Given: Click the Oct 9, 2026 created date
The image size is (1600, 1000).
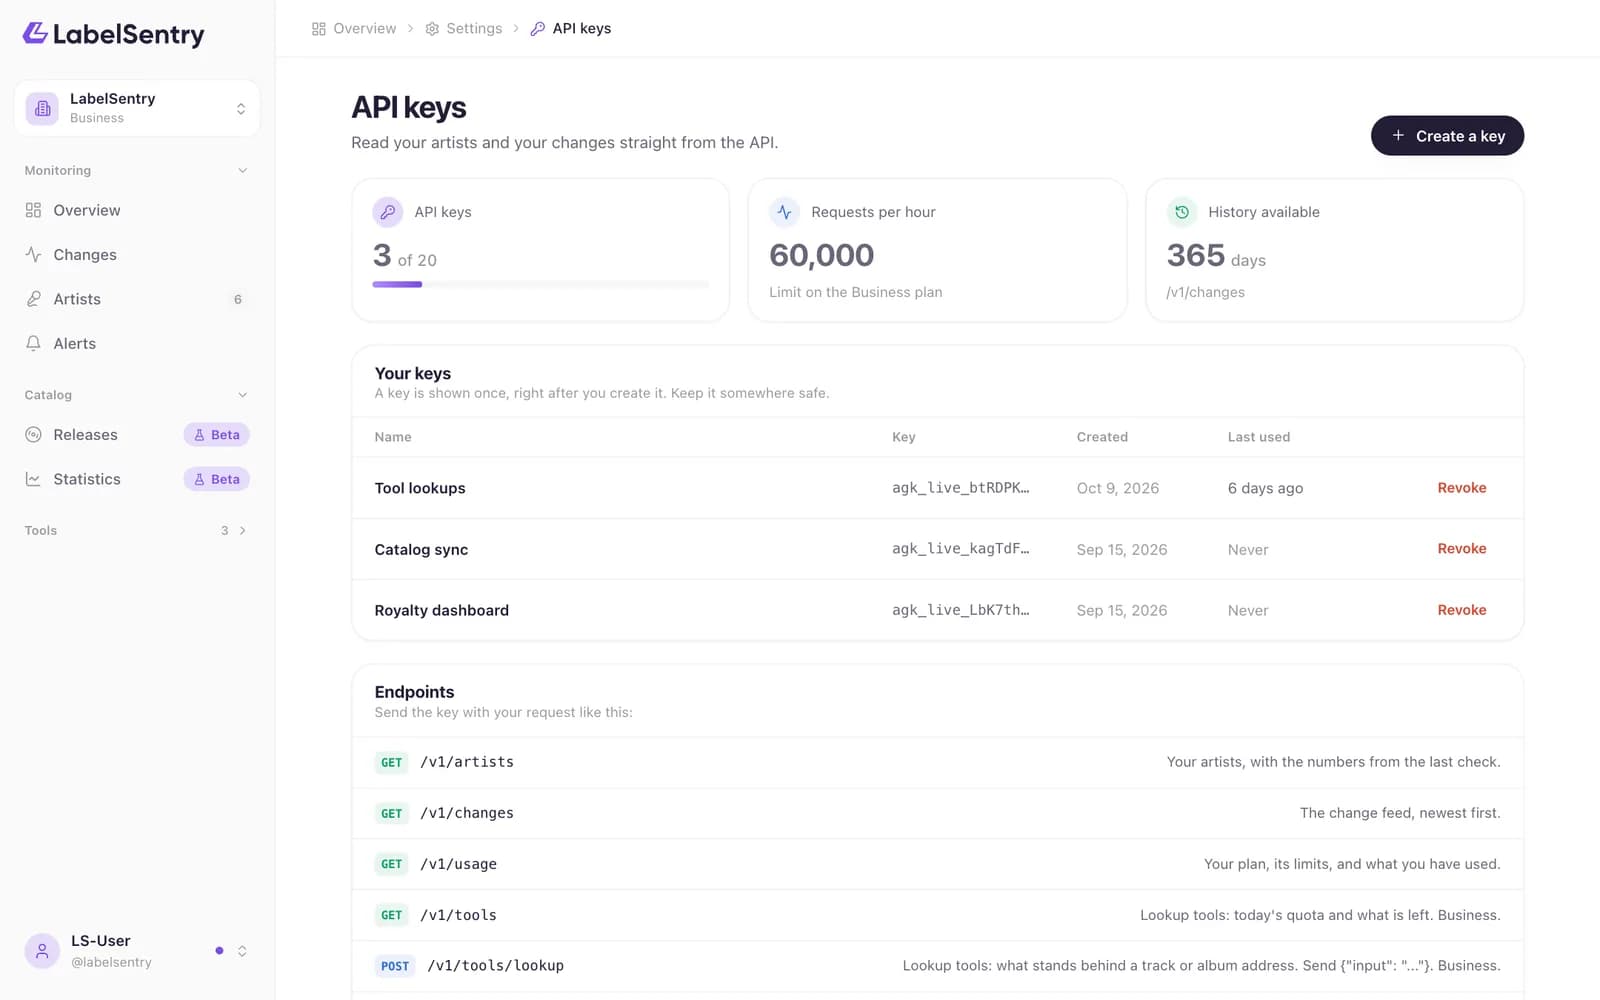Looking at the screenshot, I should pyautogui.click(x=1117, y=488).
